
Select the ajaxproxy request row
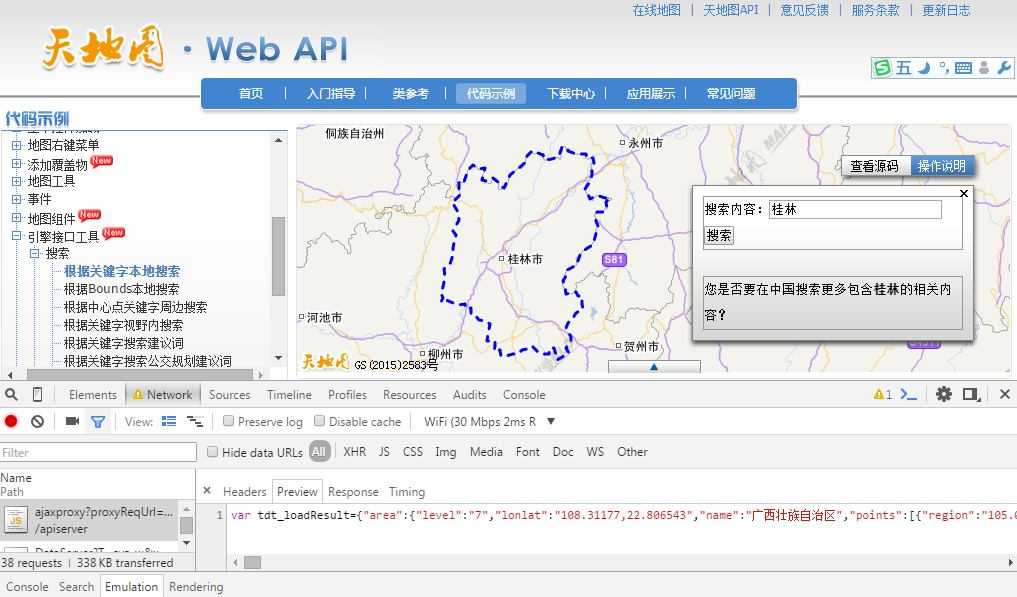(89, 520)
